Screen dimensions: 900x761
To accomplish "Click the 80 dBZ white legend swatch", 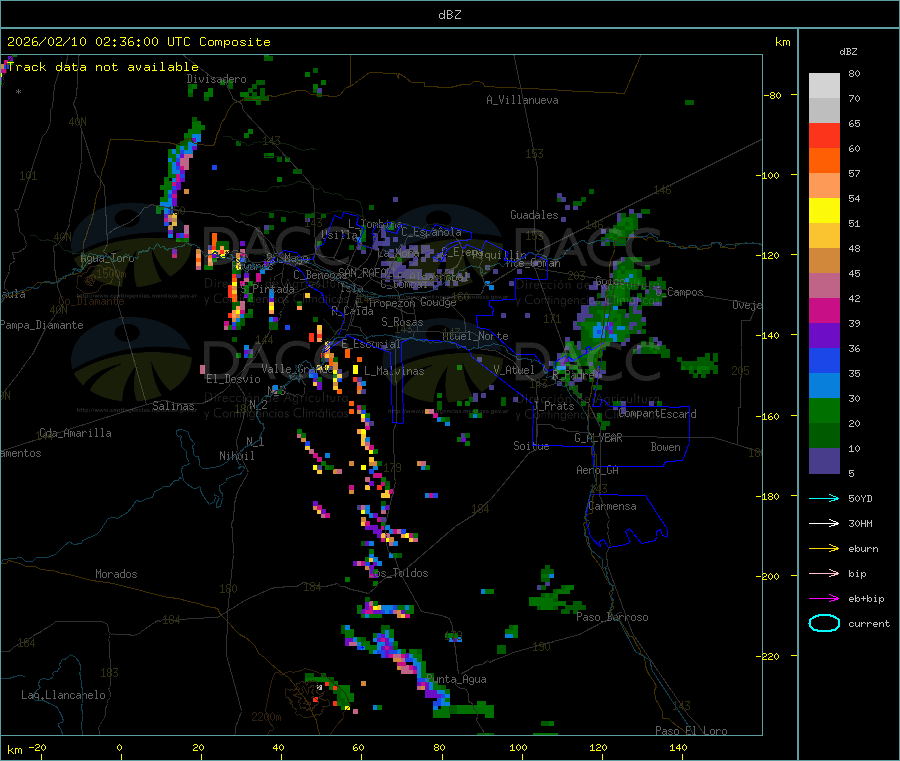I will coord(824,86).
